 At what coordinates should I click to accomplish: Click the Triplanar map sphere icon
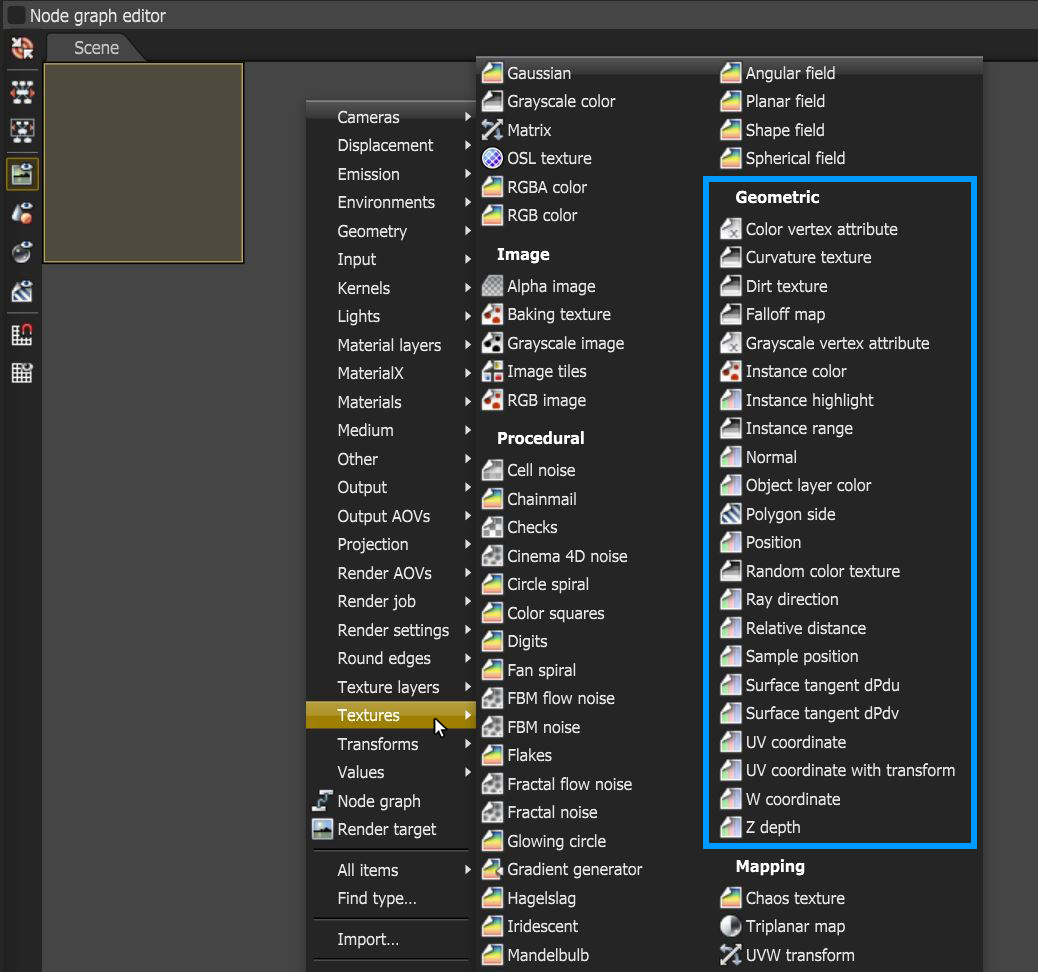coord(731,926)
